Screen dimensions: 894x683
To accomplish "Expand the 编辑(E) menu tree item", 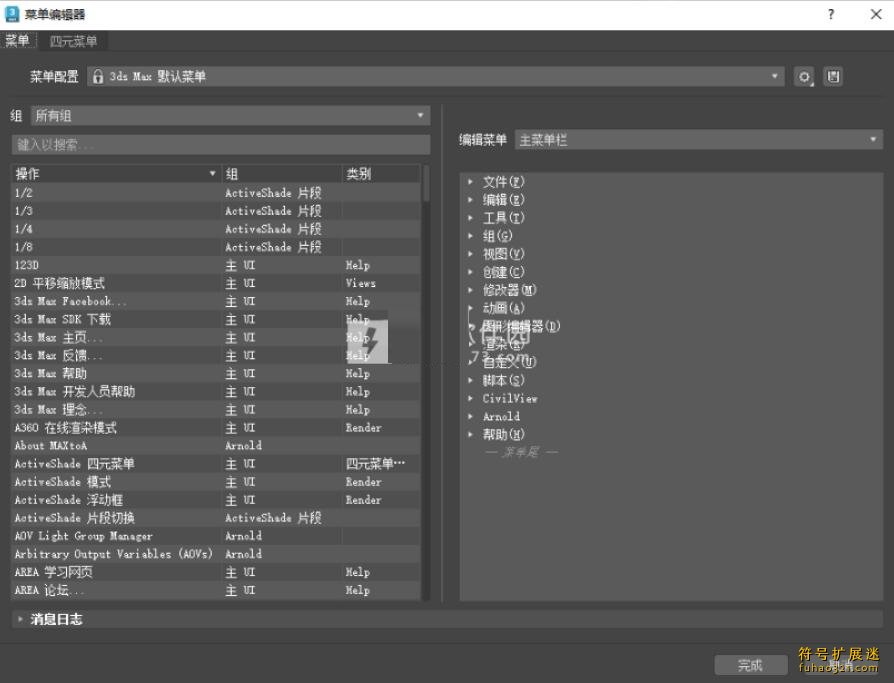I will coord(470,200).
